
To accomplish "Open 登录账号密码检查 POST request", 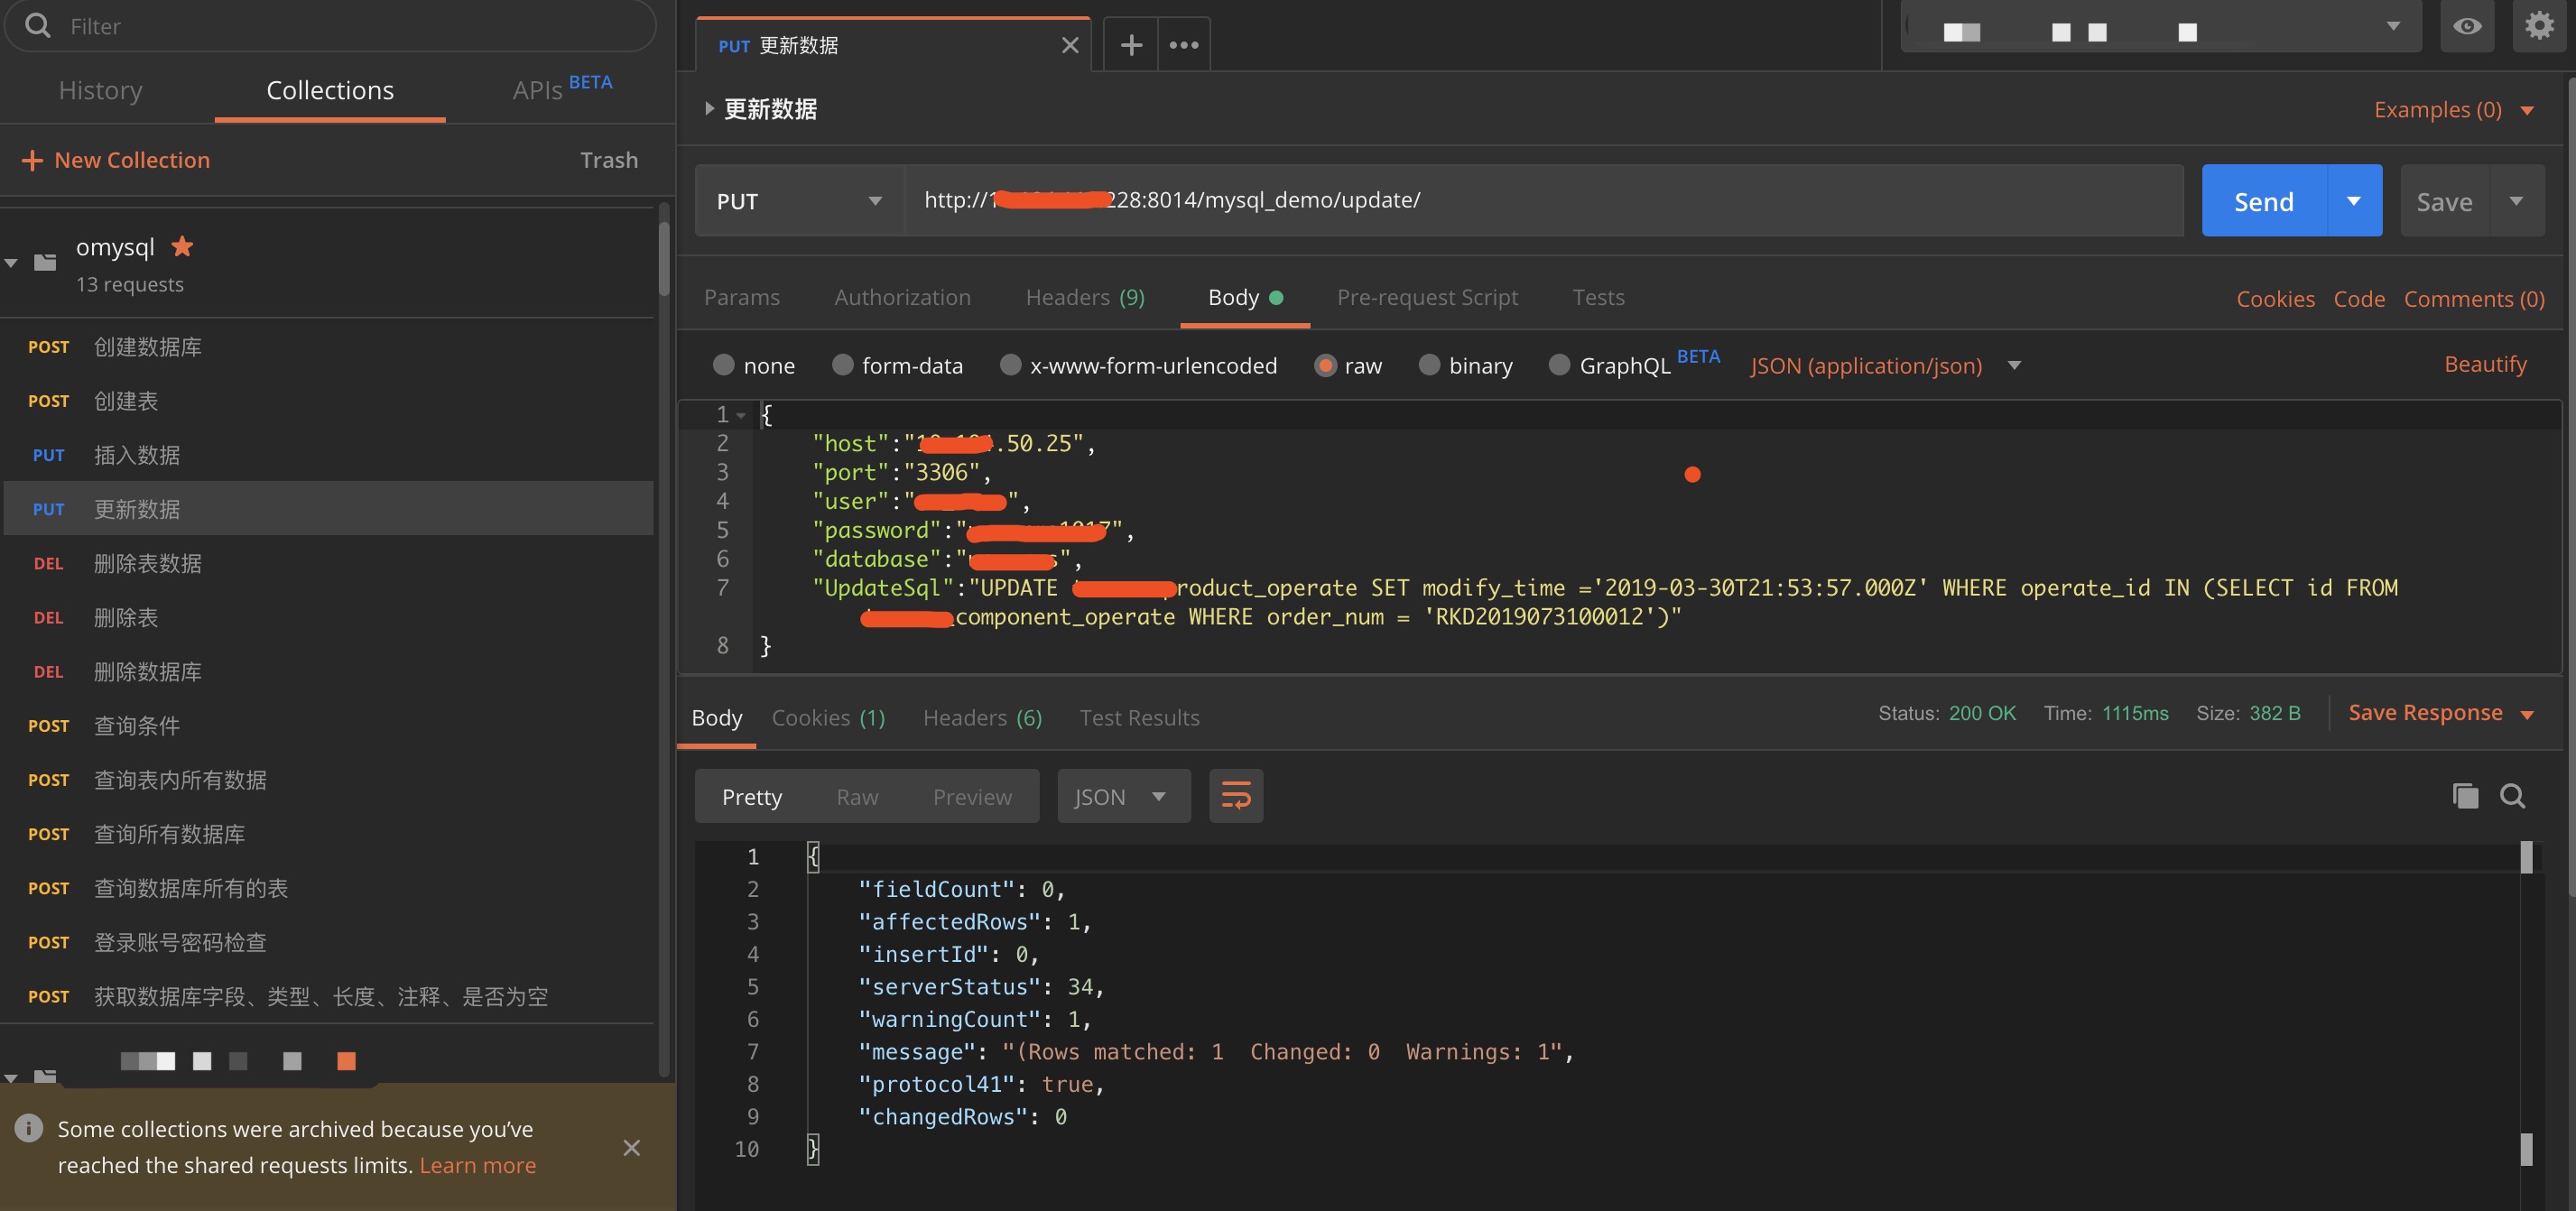I will tap(328, 942).
